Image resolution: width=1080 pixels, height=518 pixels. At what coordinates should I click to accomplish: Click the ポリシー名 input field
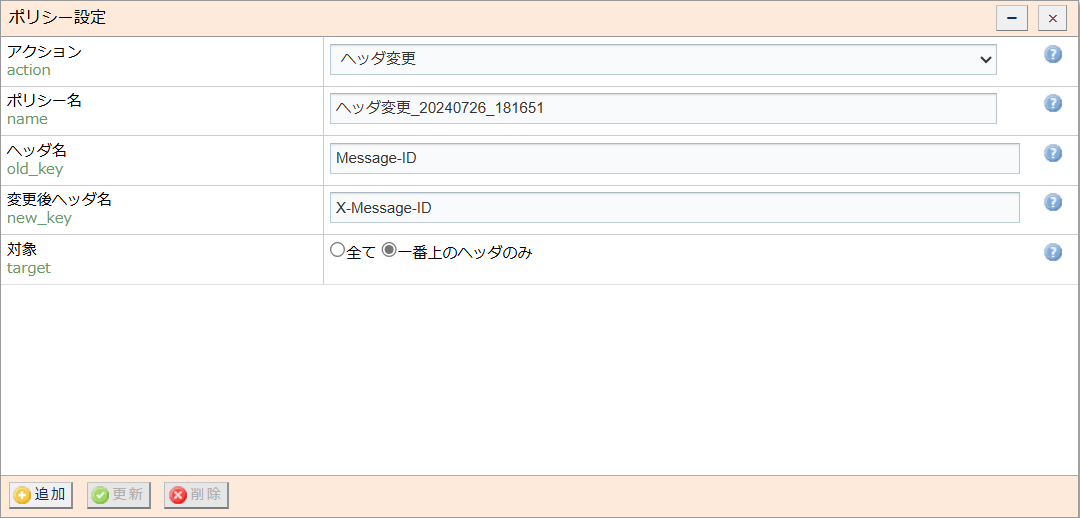pos(663,109)
